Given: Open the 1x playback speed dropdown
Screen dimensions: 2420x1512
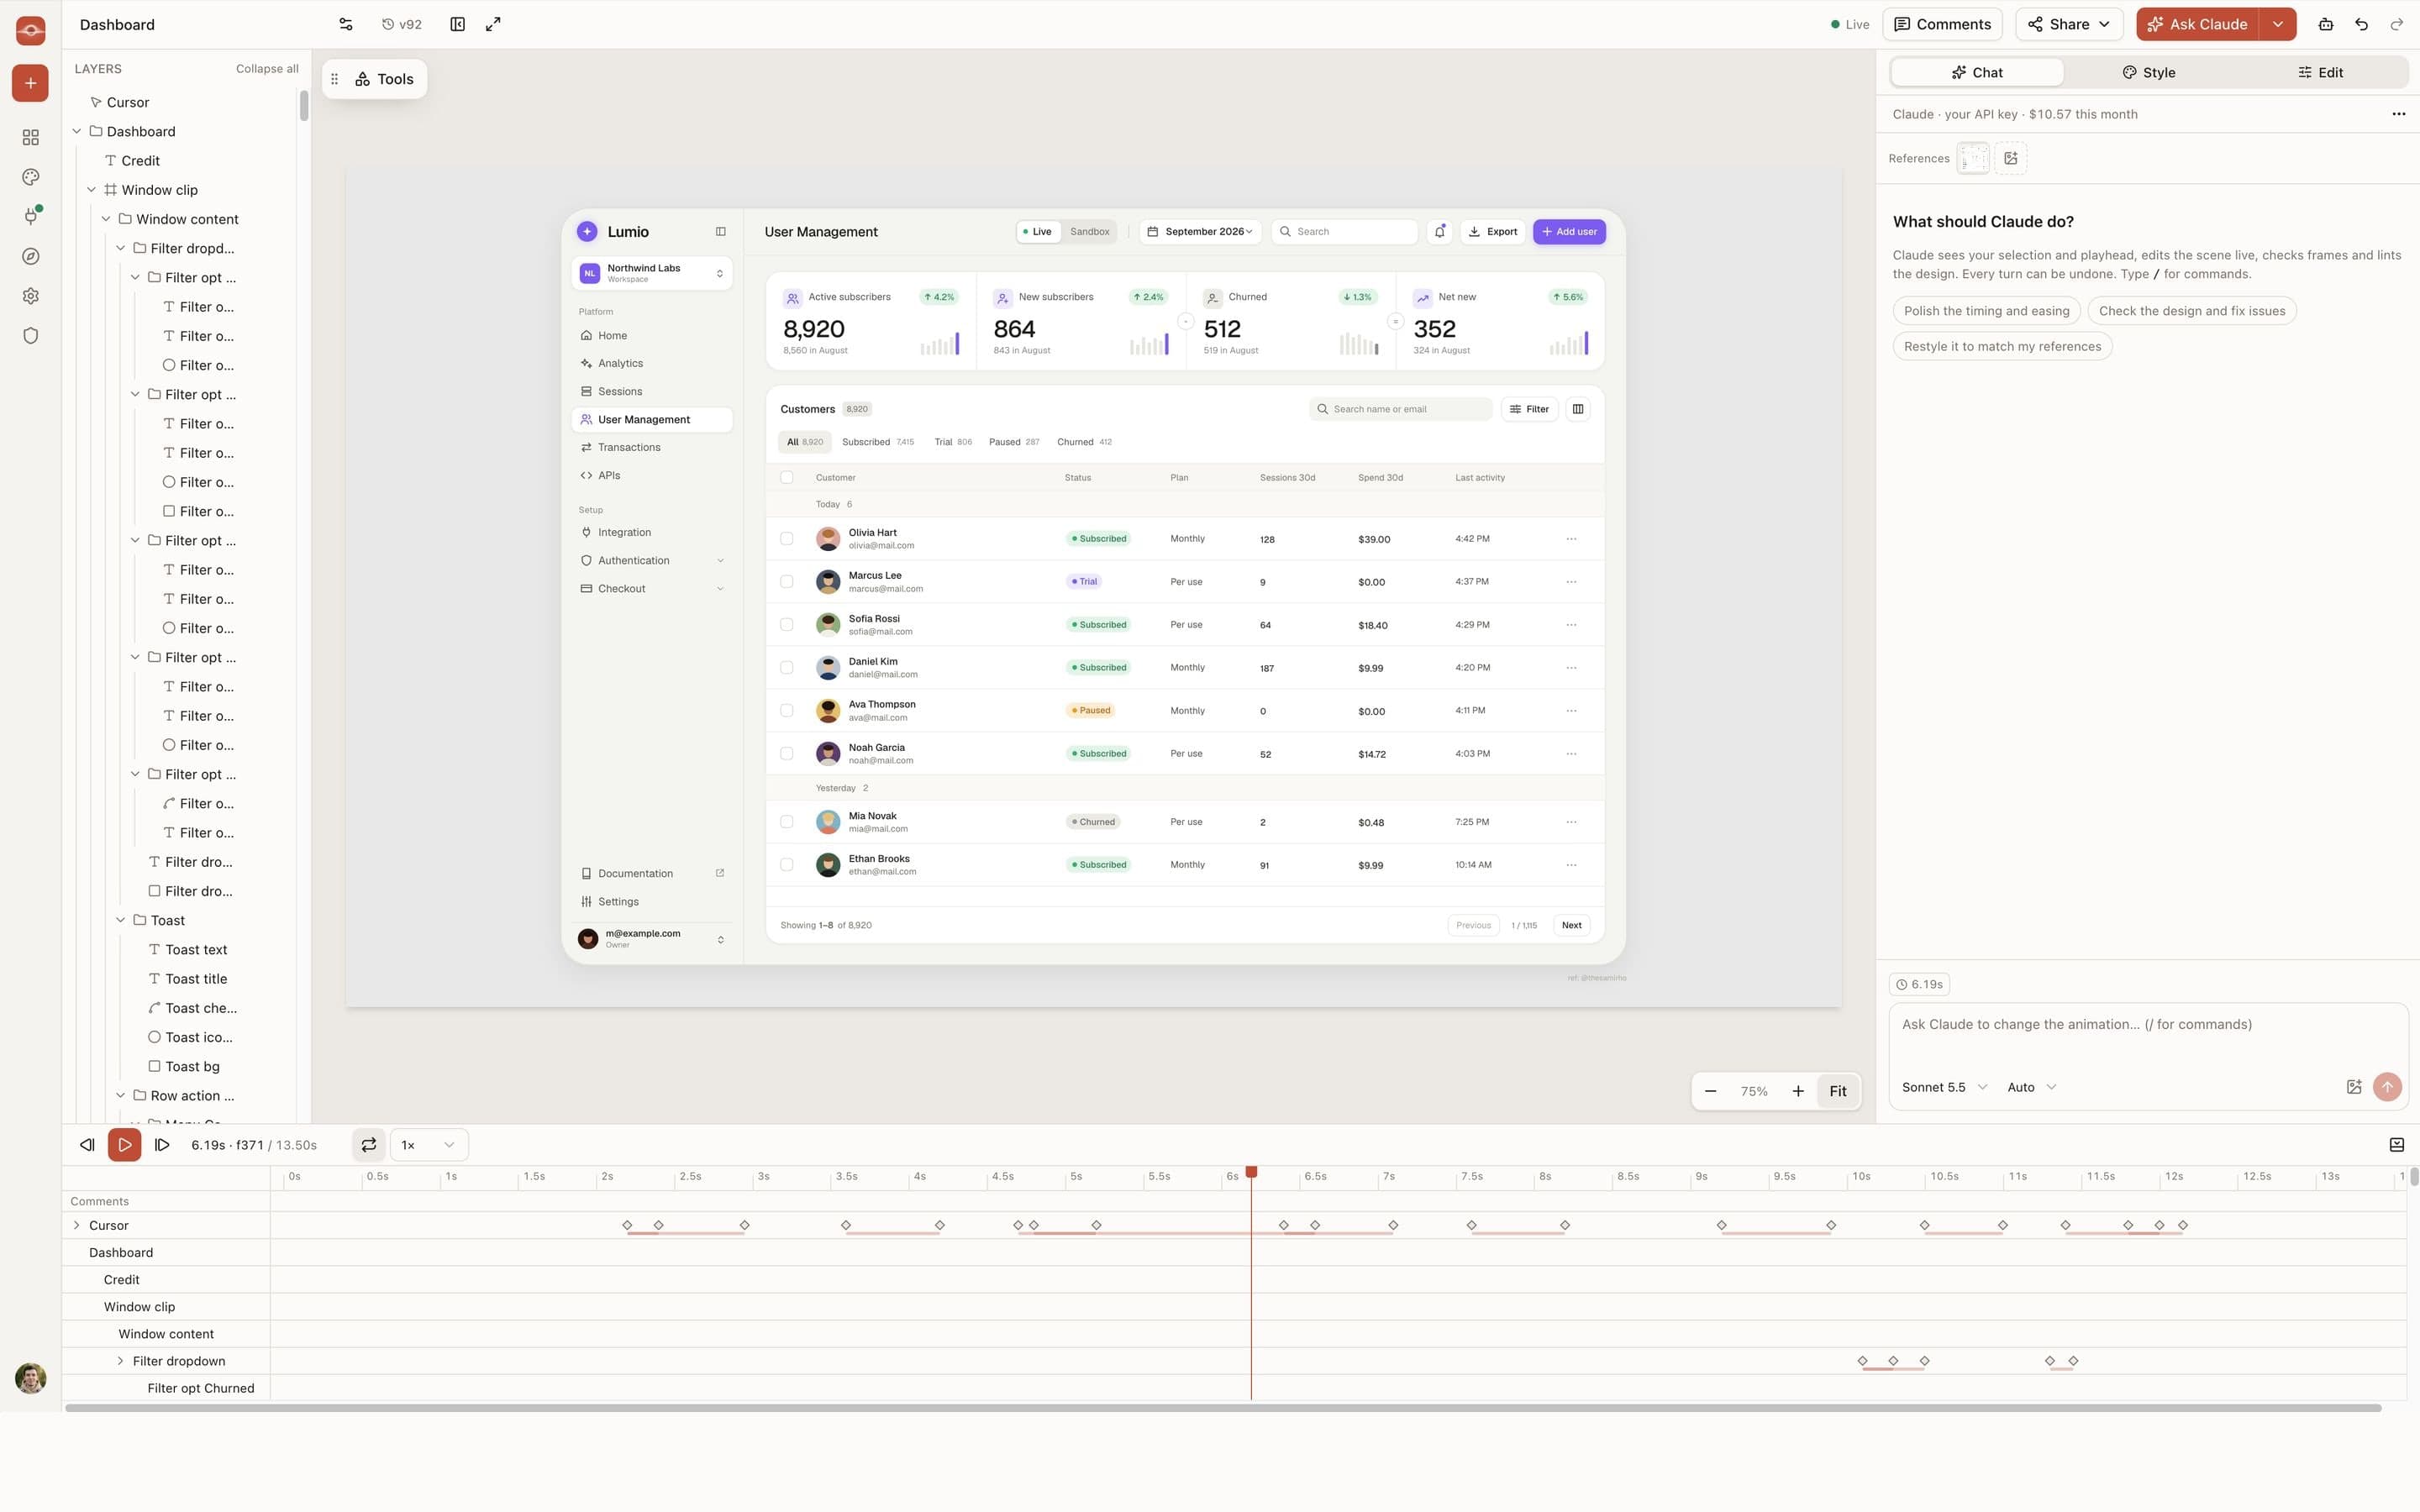Looking at the screenshot, I should [x=428, y=1145].
